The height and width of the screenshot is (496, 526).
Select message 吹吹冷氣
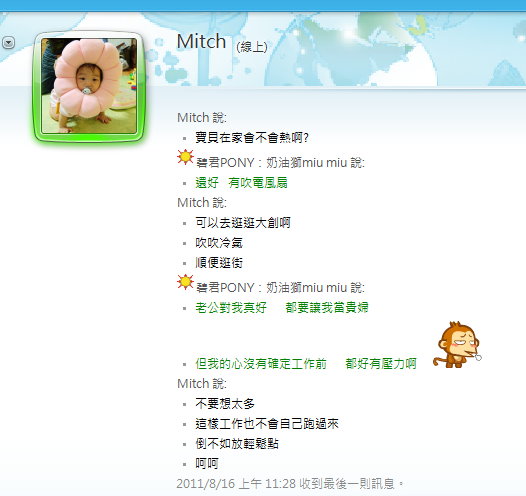(219, 243)
